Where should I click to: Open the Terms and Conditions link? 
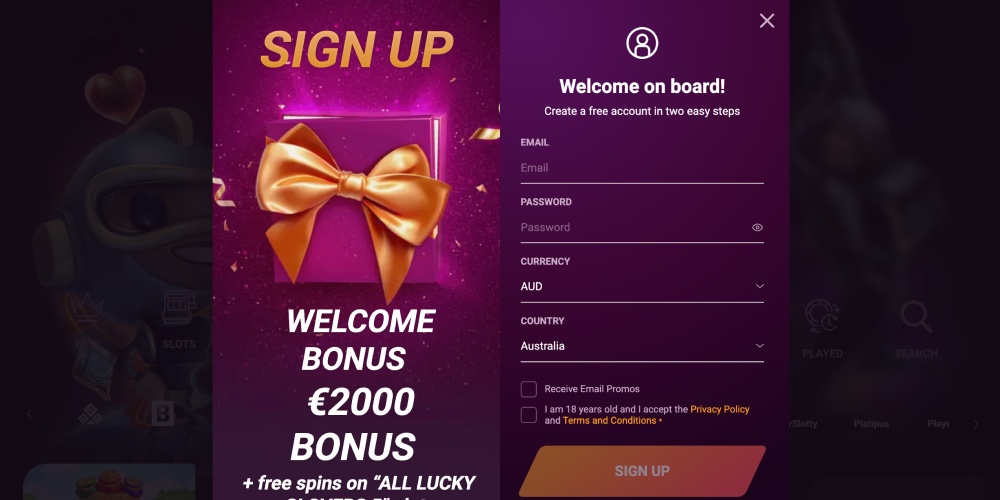pyautogui.click(x=609, y=421)
